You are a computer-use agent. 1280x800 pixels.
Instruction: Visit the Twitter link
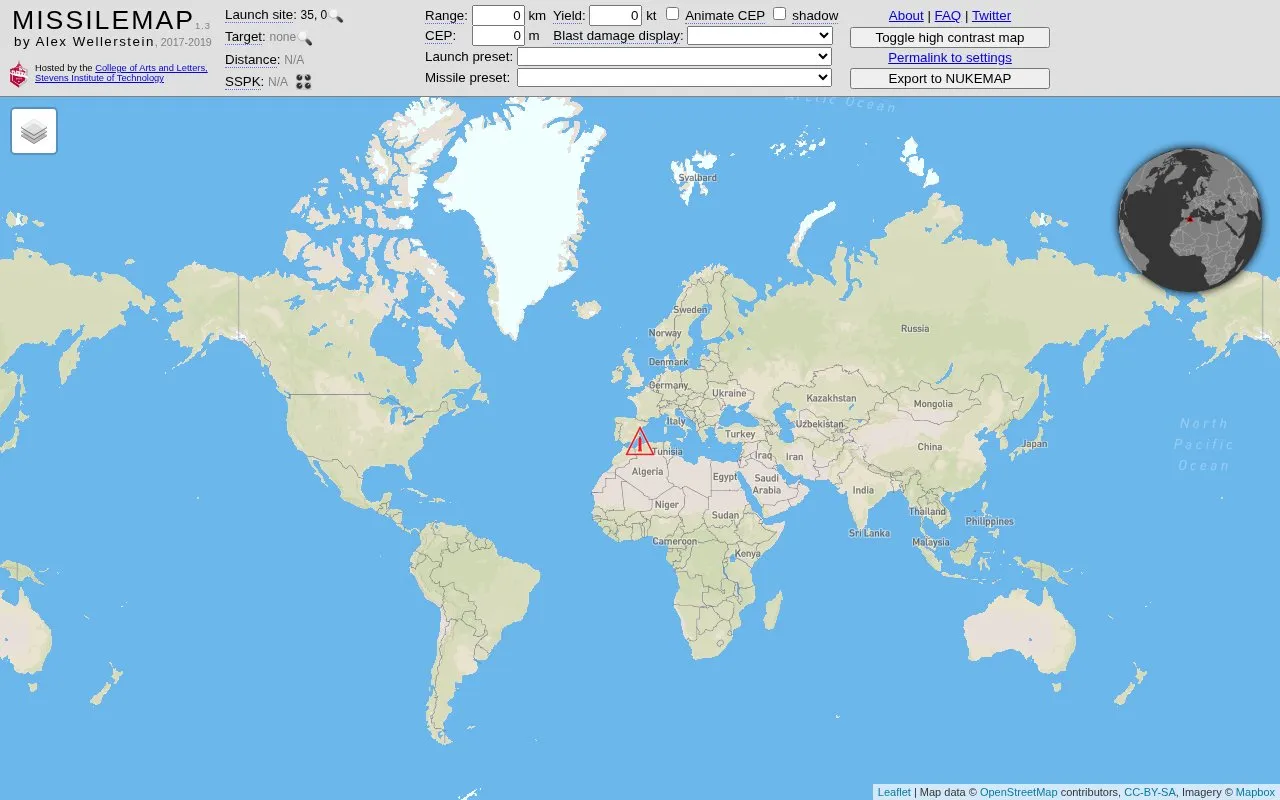click(x=992, y=16)
